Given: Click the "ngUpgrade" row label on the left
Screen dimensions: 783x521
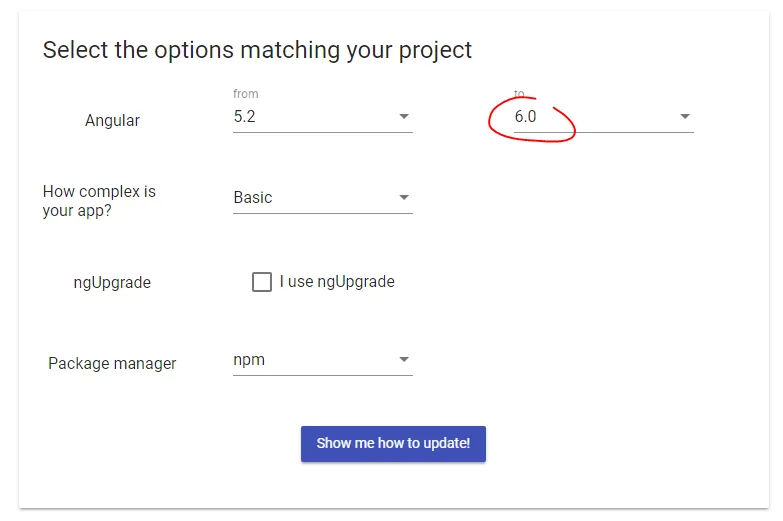Looking at the screenshot, I should pos(112,283).
